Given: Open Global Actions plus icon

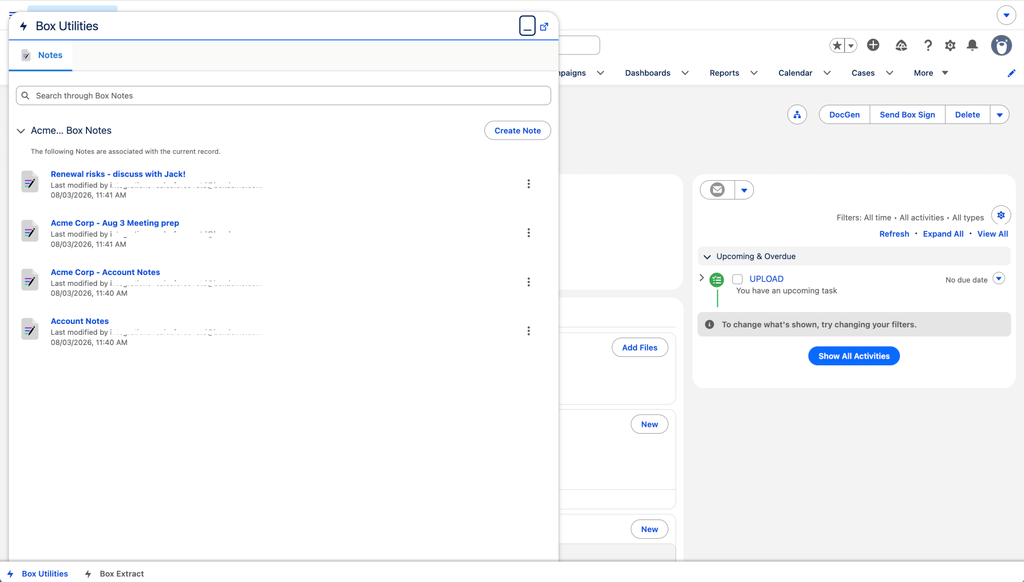Looking at the screenshot, I should pyautogui.click(x=873, y=44).
